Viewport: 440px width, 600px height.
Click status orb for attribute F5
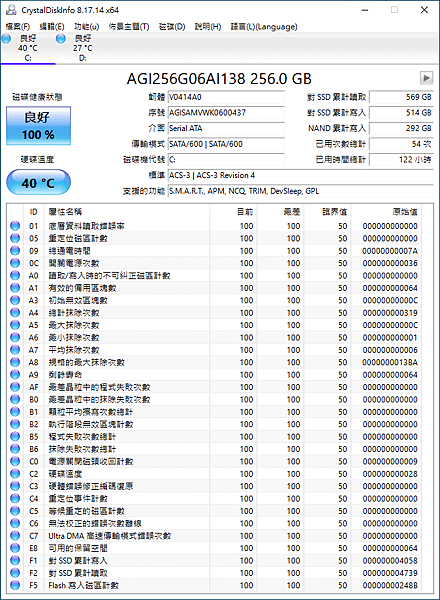click(x=15, y=585)
